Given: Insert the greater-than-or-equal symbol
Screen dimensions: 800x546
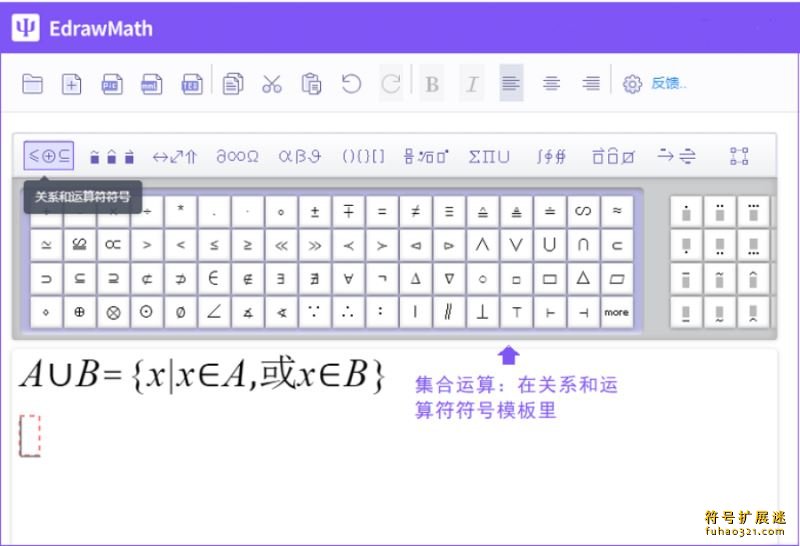Looking at the screenshot, I should coord(247,245).
